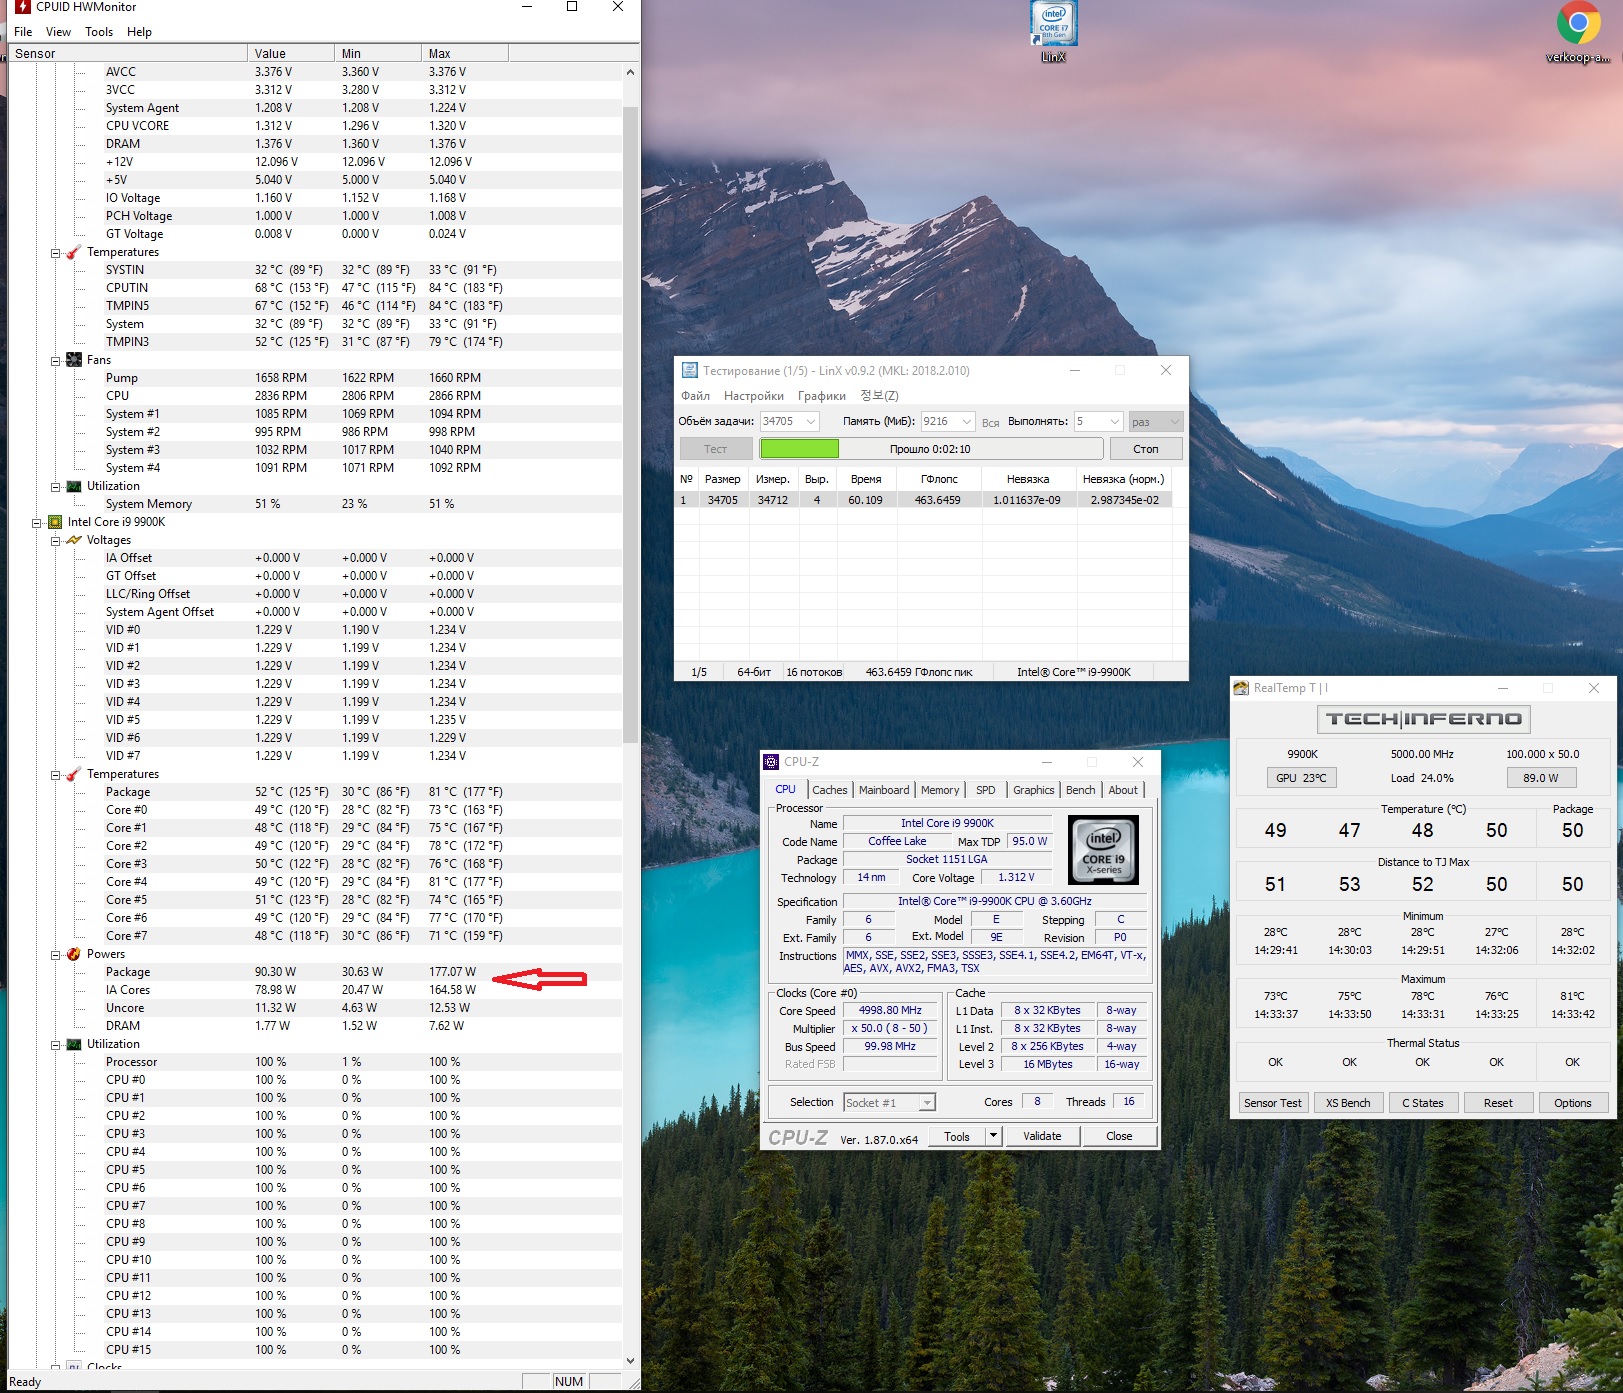
Task: Click the Validate button in CPU-Z
Action: pyautogui.click(x=1042, y=1136)
